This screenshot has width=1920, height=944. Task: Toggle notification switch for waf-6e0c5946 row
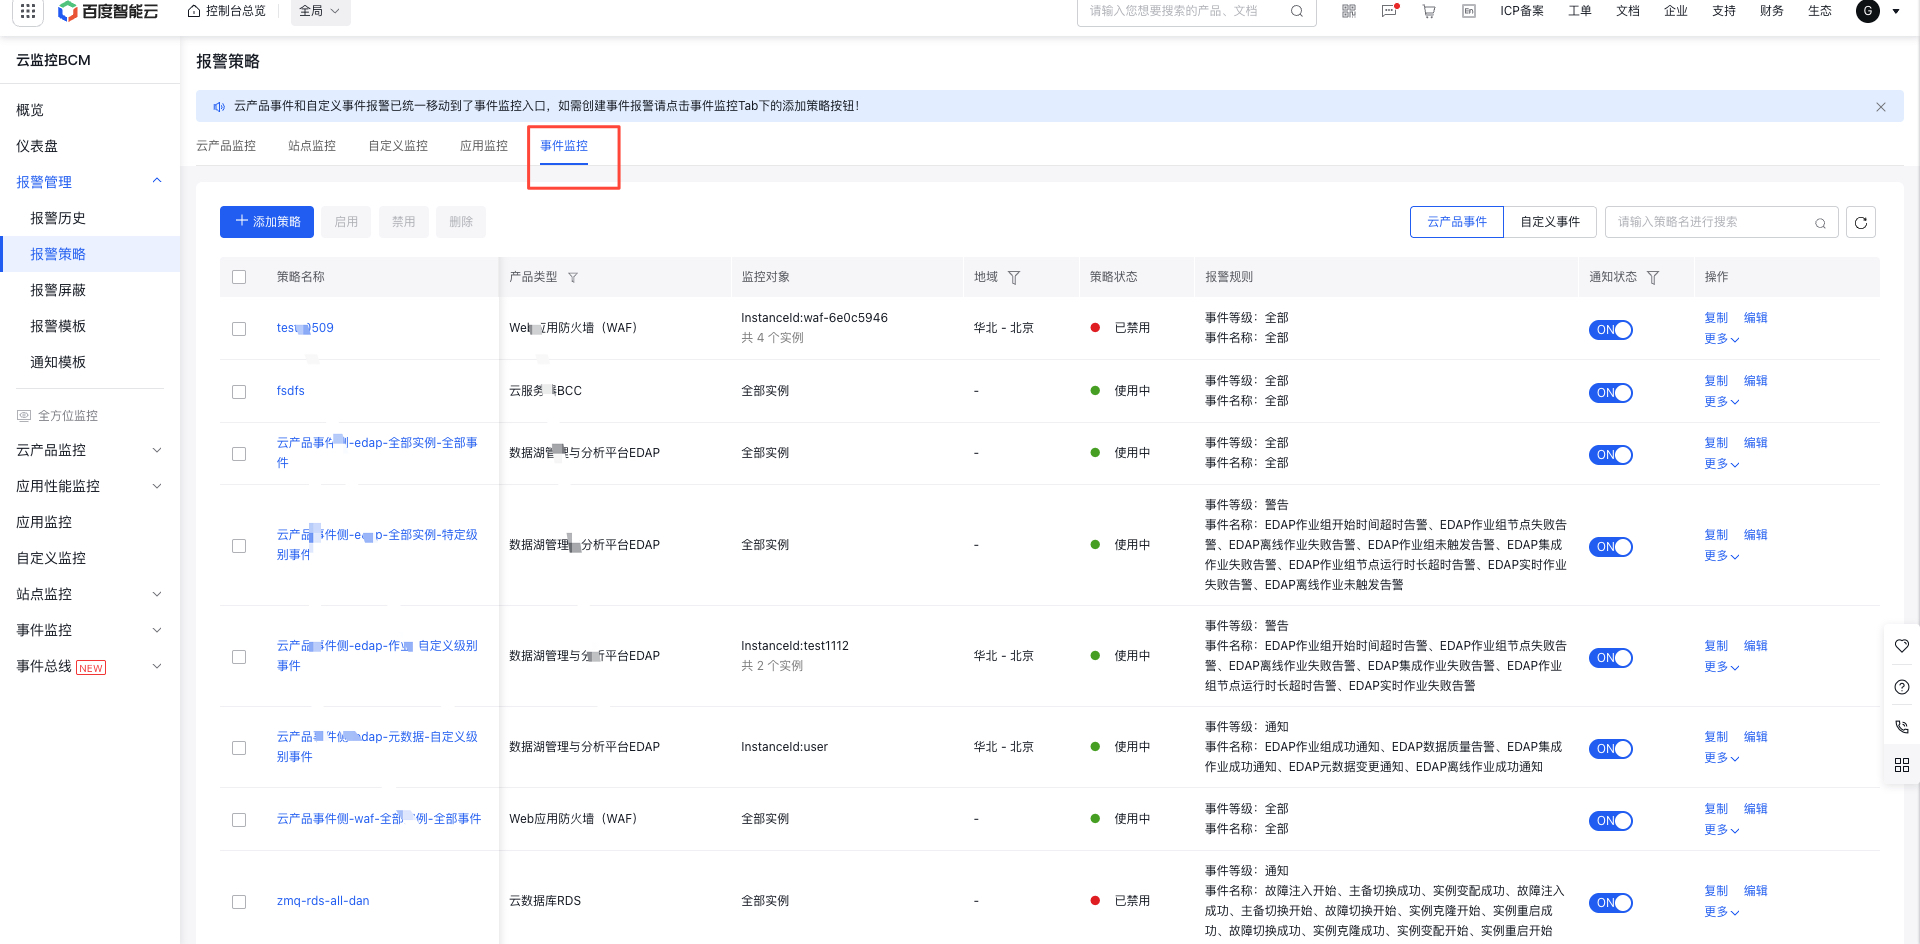pyautogui.click(x=1611, y=330)
